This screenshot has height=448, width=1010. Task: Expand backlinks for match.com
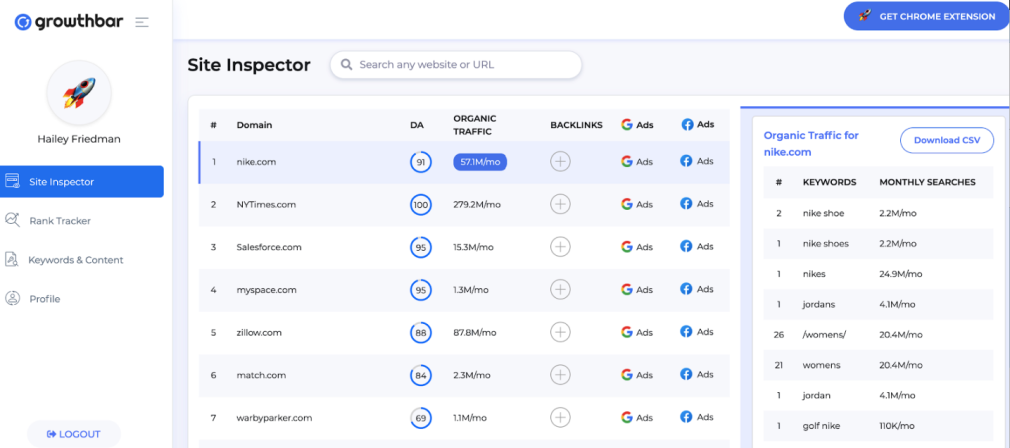click(560, 375)
